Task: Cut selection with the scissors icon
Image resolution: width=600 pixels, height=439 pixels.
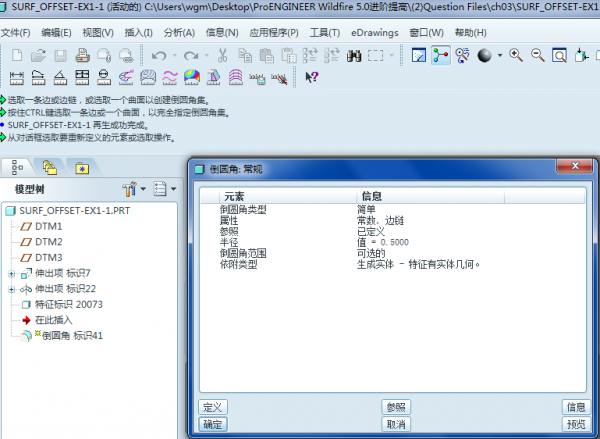Action: click(x=222, y=55)
